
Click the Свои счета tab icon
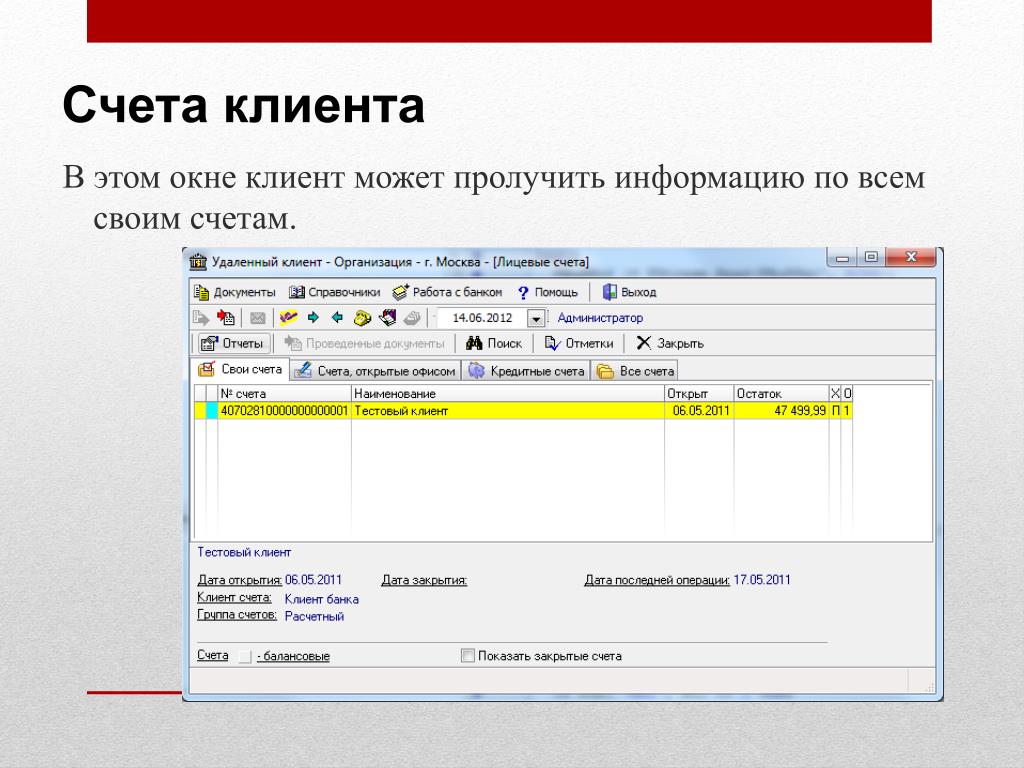click(206, 370)
